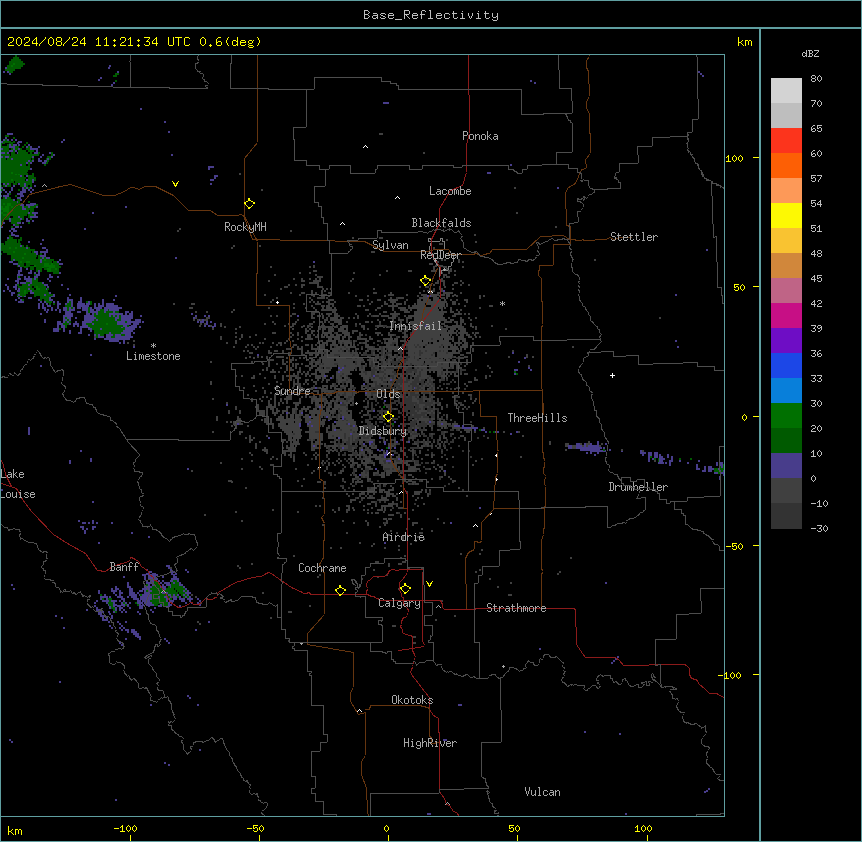The height and width of the screenshot is (842, 862).
Task: Click the Sylvan label
Action: tap(390, 245)
